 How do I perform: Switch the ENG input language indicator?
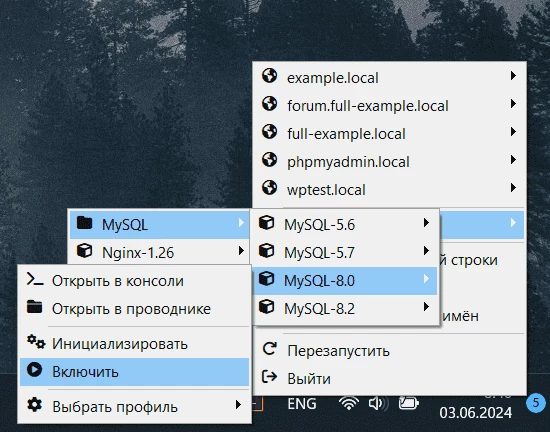[x=302, y=404]
